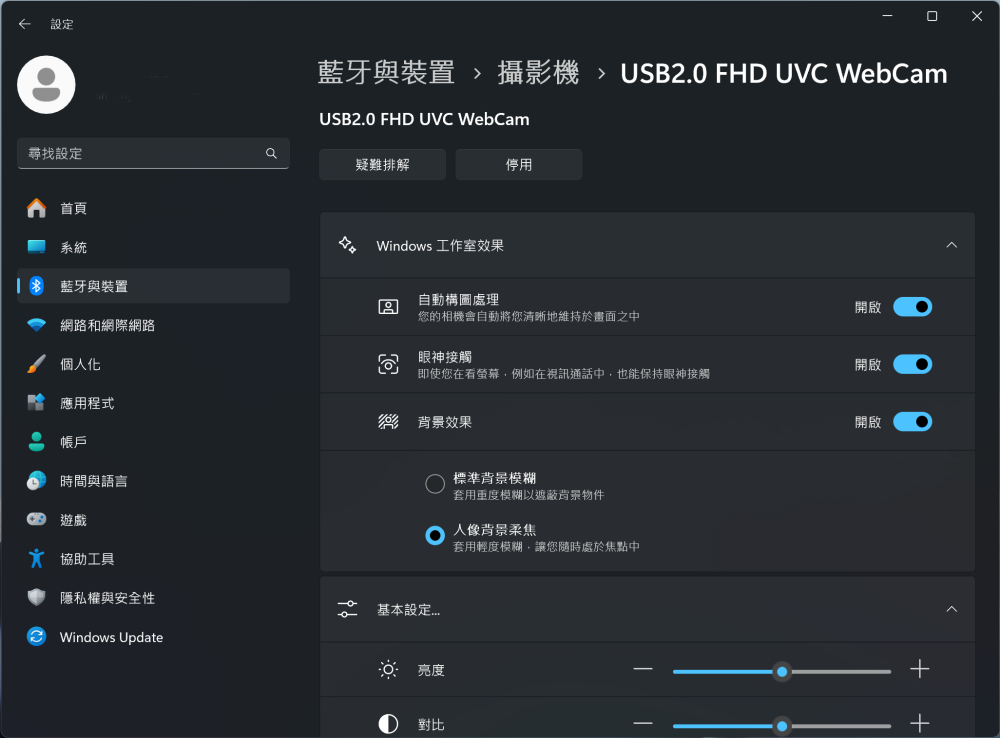Turn off the 自動構圖處理 toggle
This screenshot has height=738, width=1000.
pos(913,307)
